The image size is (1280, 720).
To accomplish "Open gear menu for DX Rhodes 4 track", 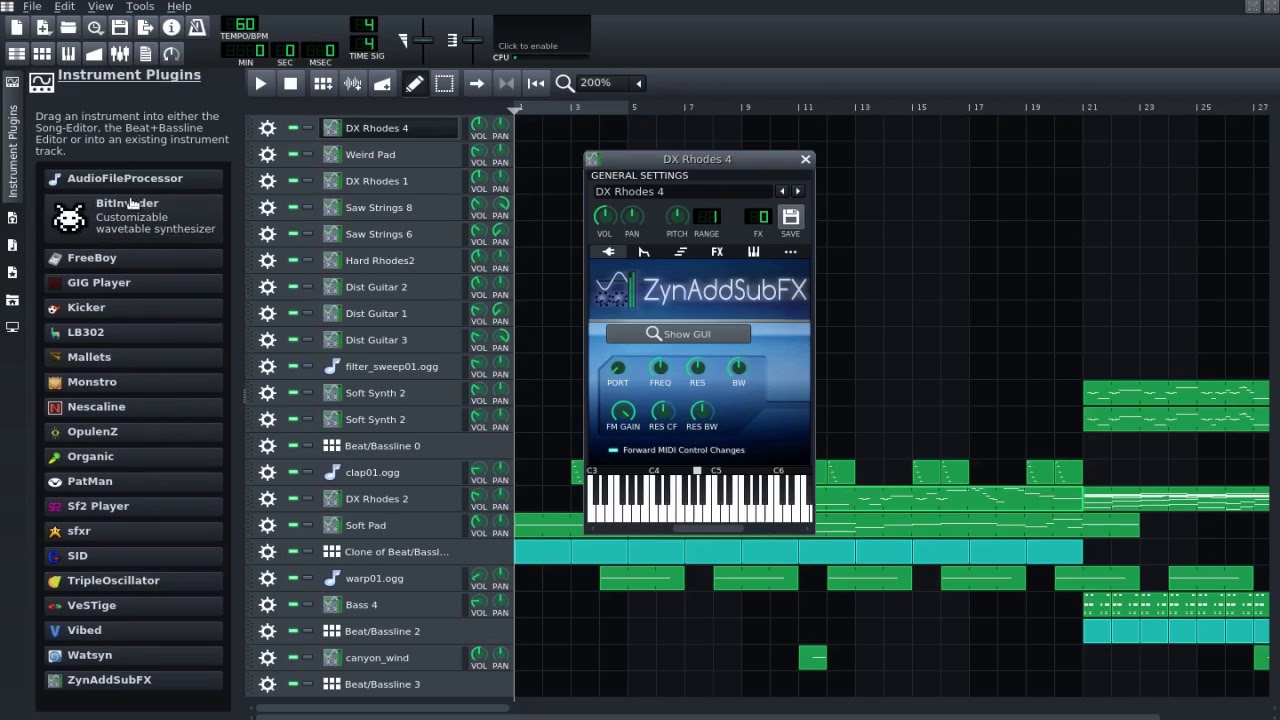I will (x=267, y=128).
